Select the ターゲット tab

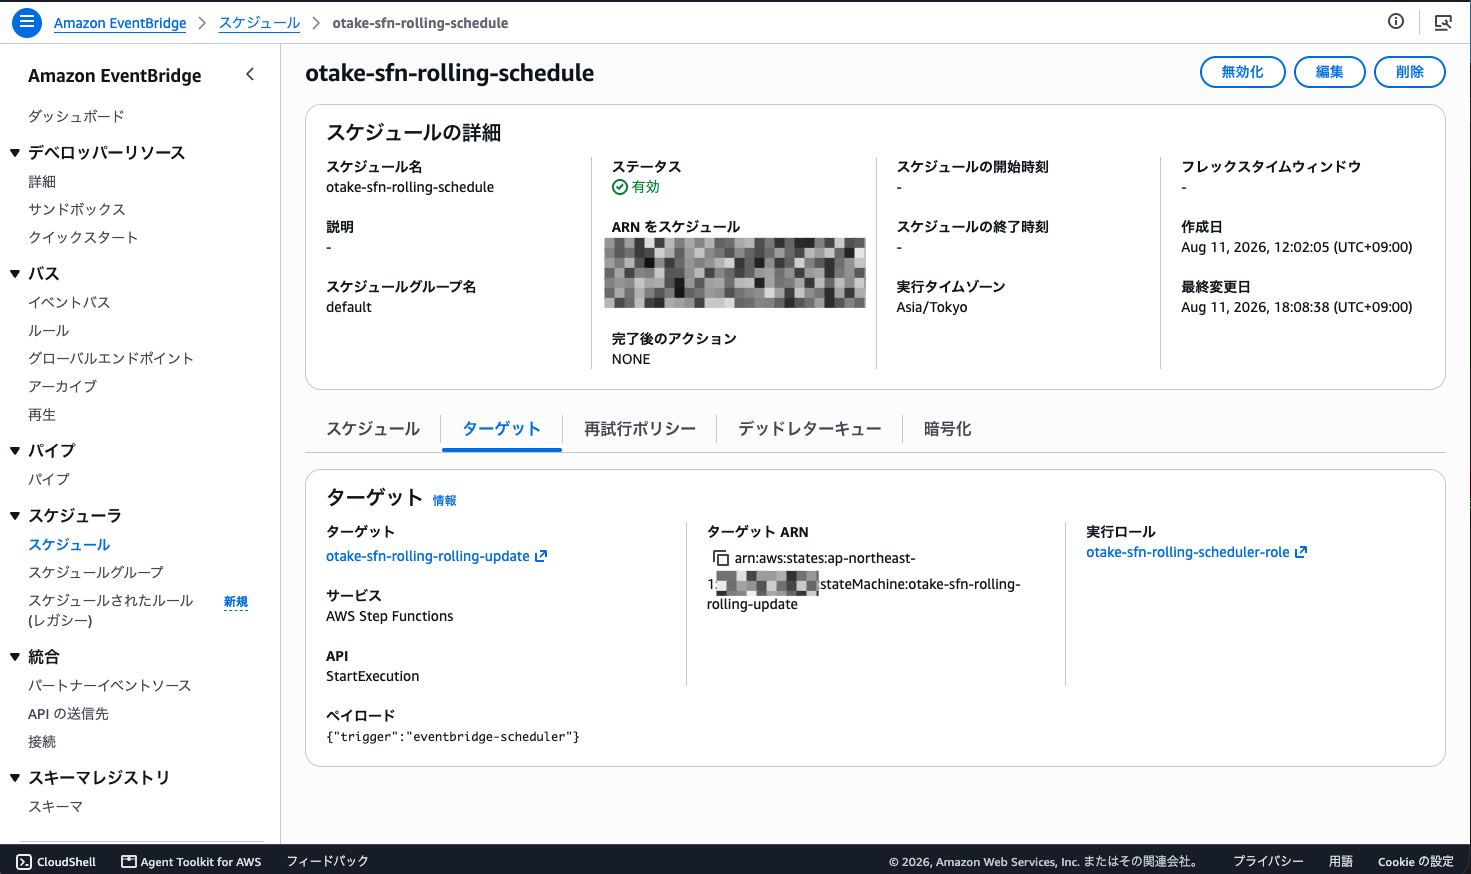pyautogui.click(x=501, y=429)
